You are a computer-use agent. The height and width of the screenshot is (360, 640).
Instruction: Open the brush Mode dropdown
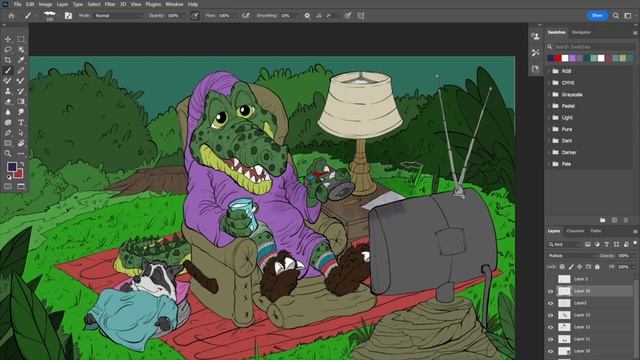tap(118, 16)
